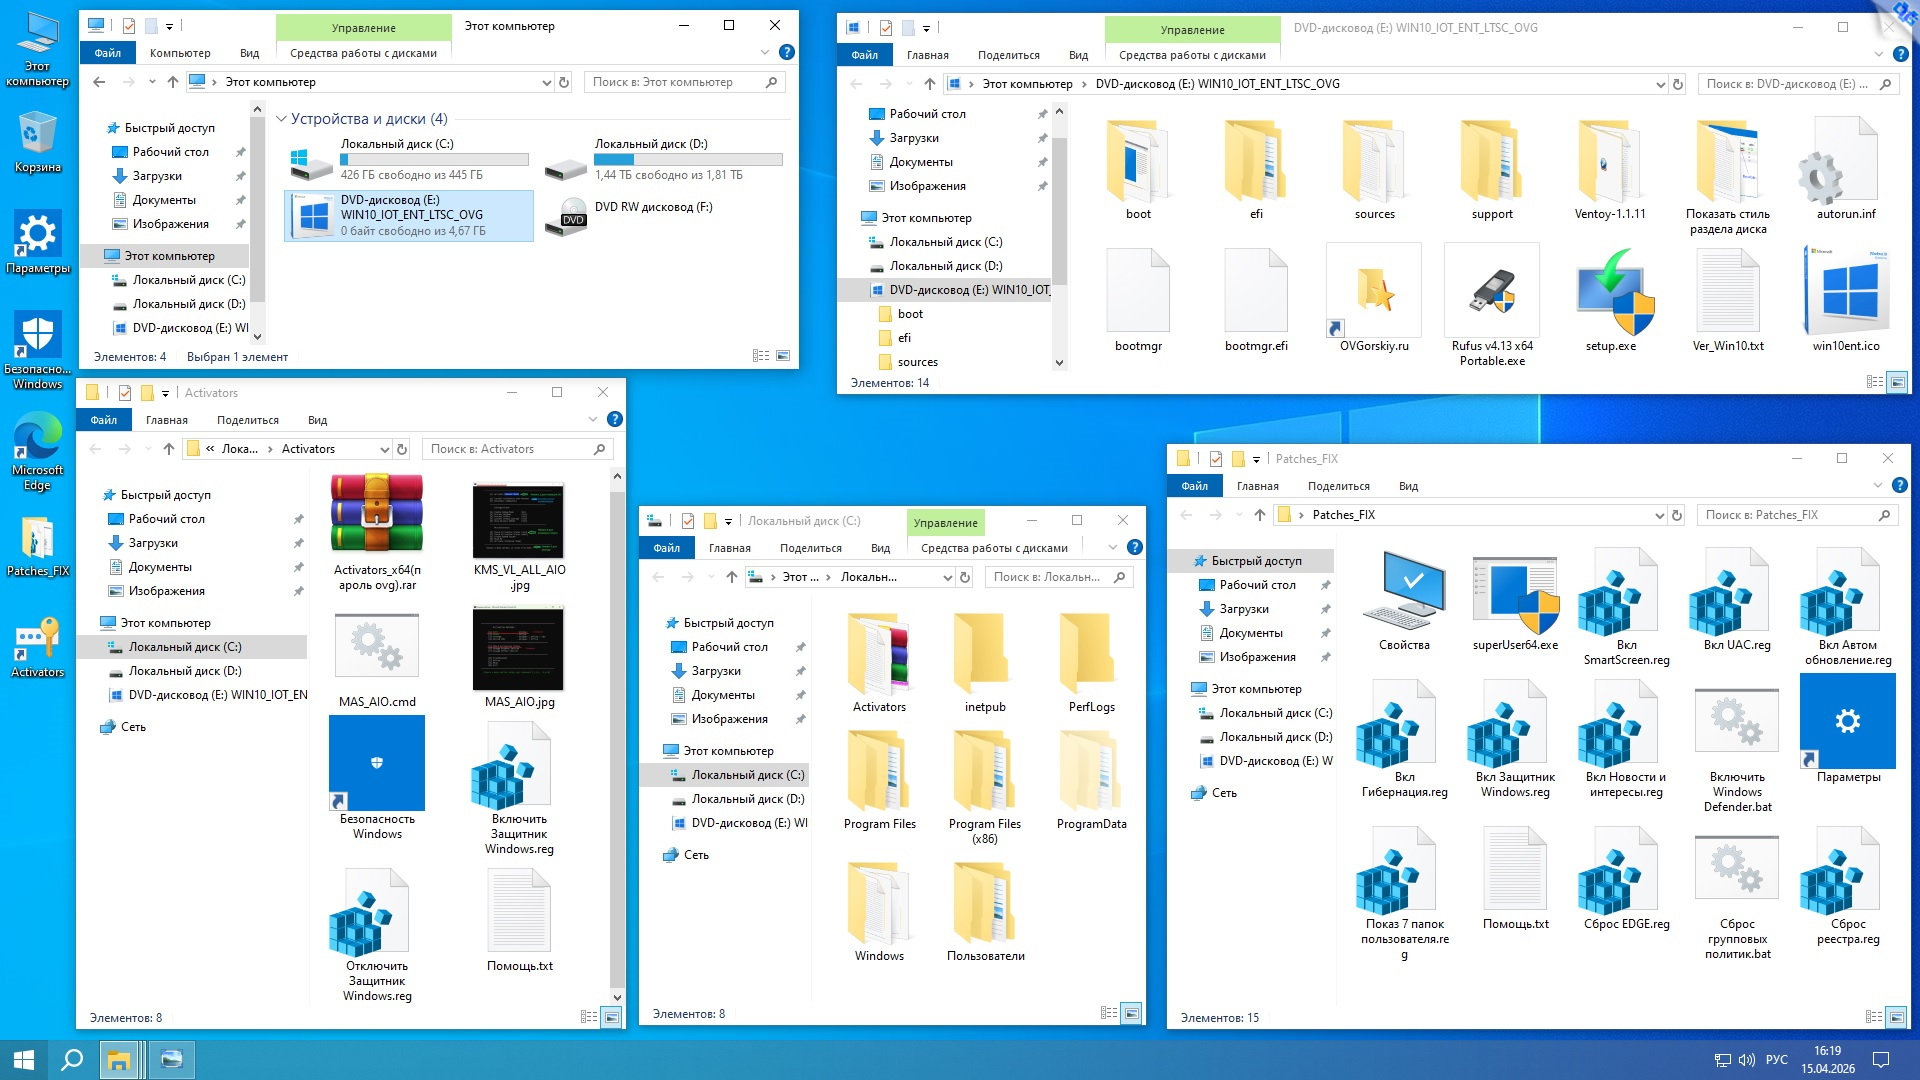This screenshot has width=1920, height=1080.
Task: Switch to details view in the Этот компьютер window
Action: 760,356
